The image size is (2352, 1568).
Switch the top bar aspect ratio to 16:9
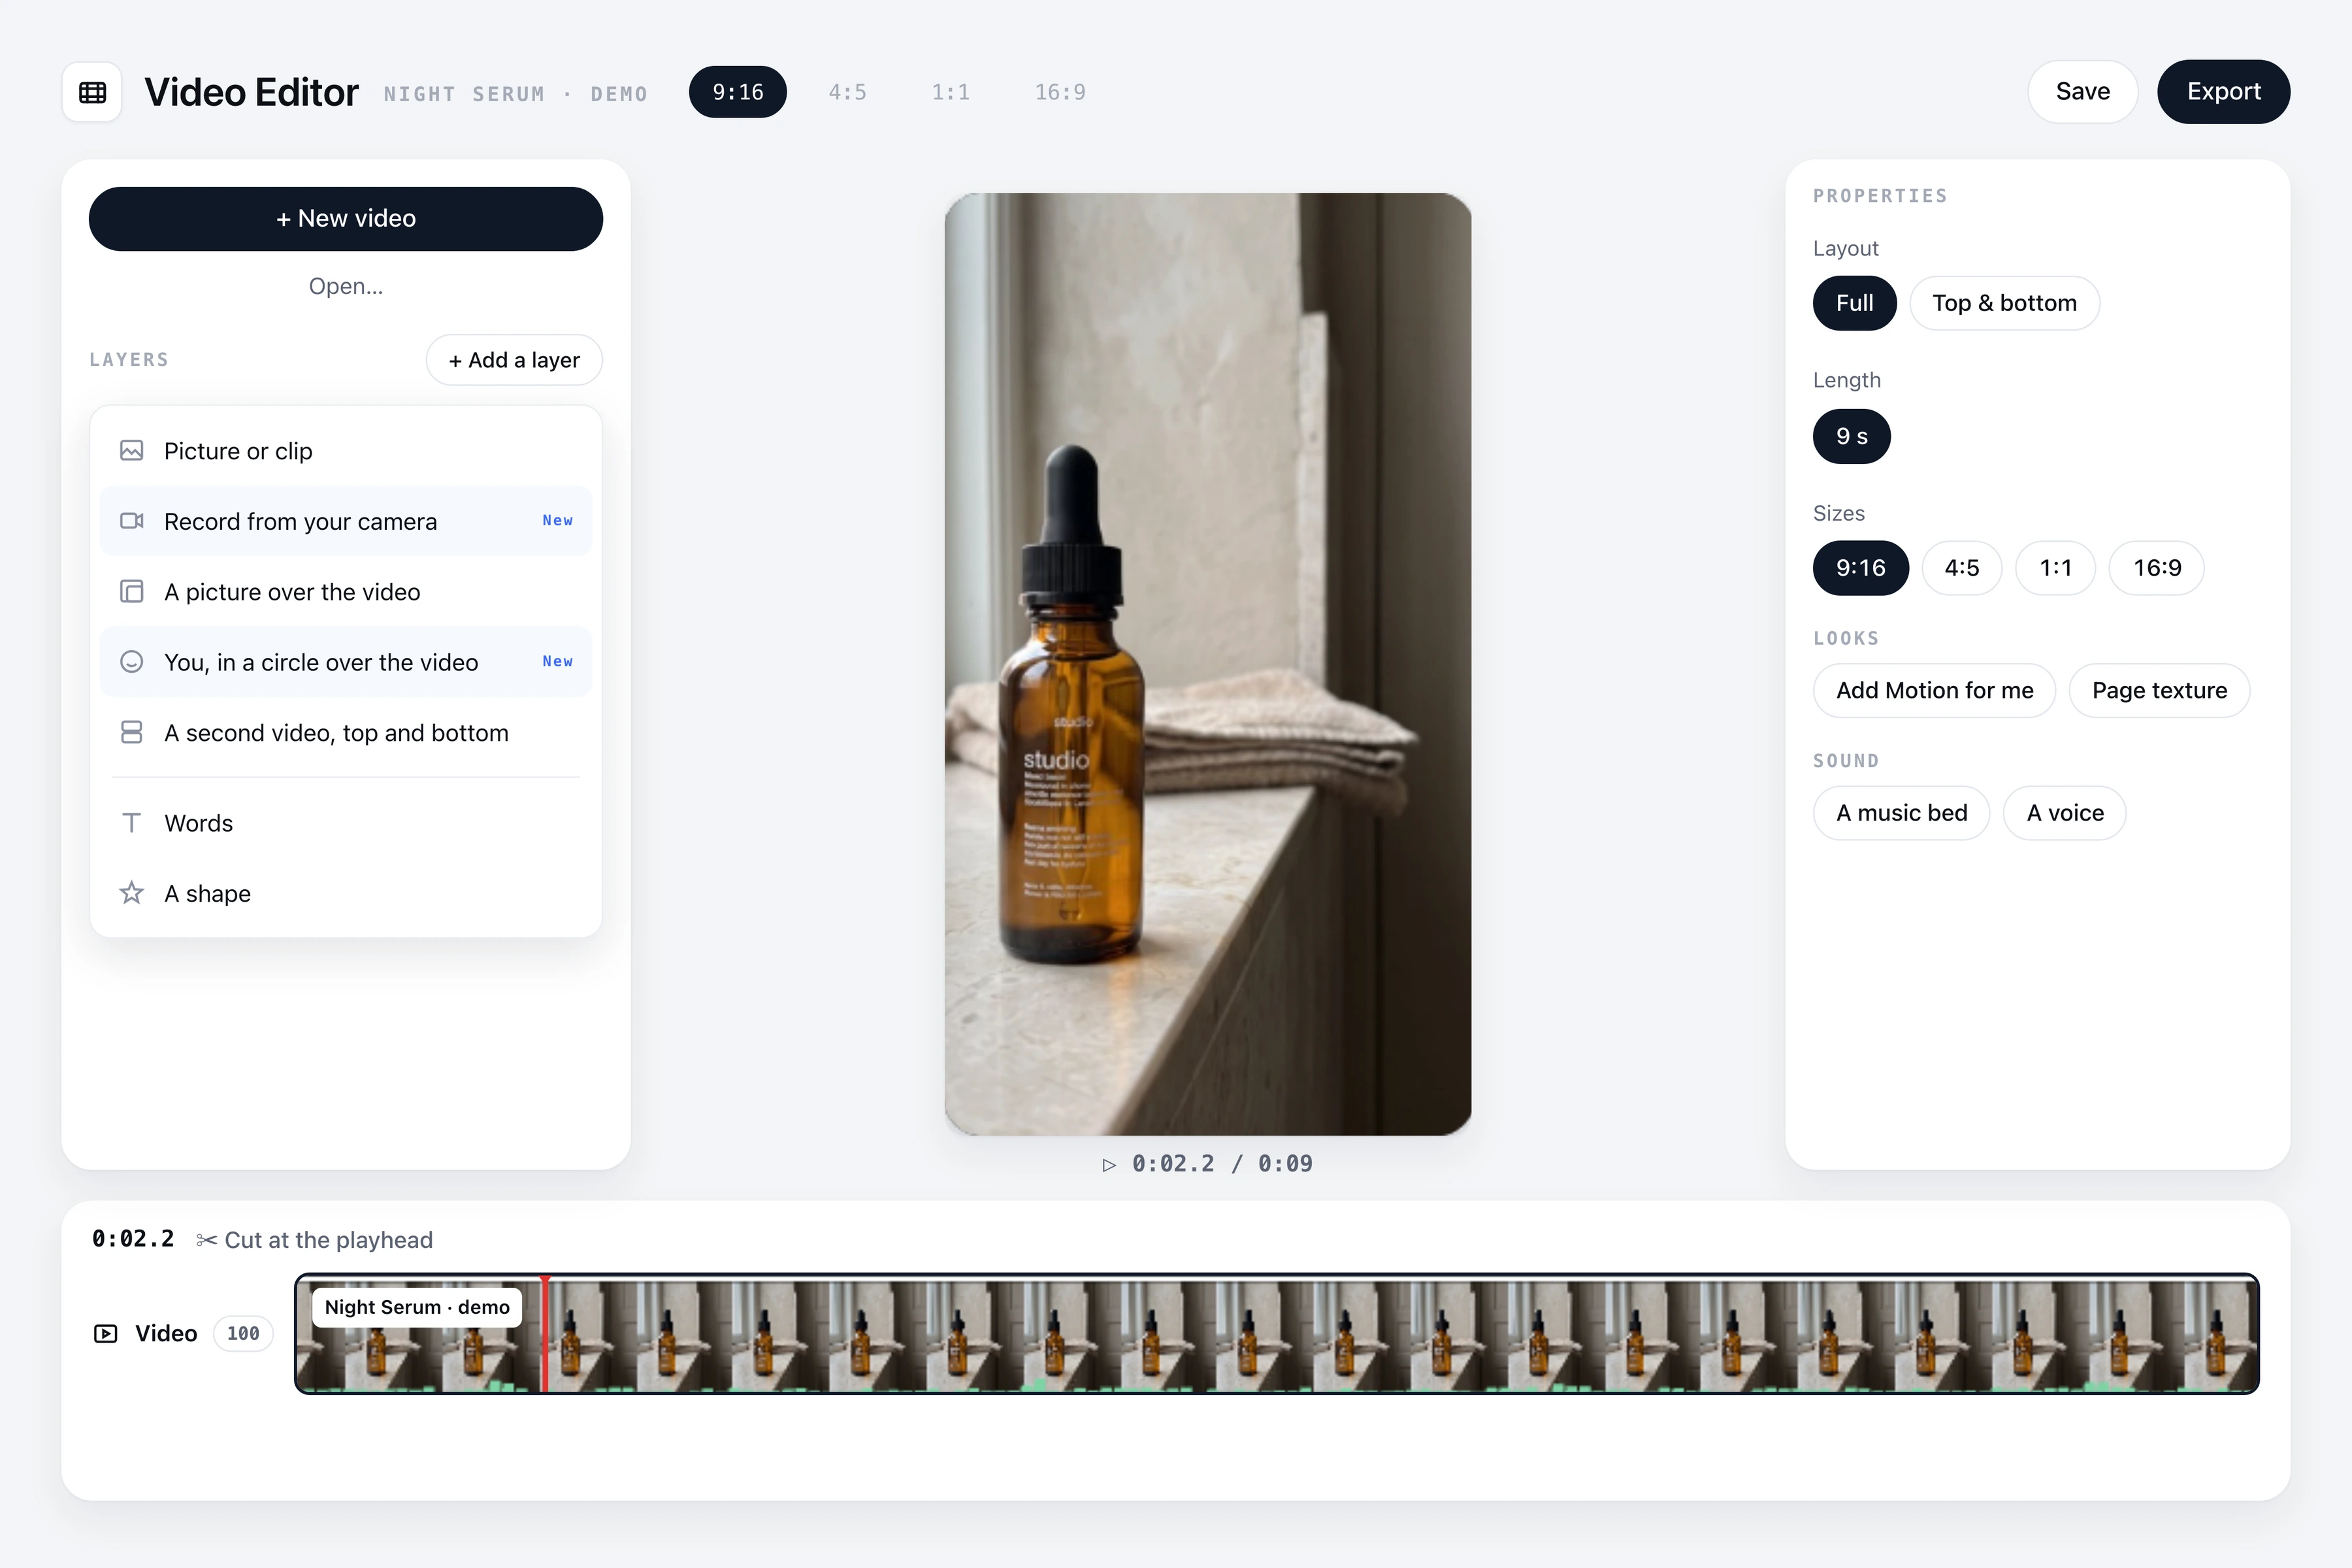(x=1060, y=92)
